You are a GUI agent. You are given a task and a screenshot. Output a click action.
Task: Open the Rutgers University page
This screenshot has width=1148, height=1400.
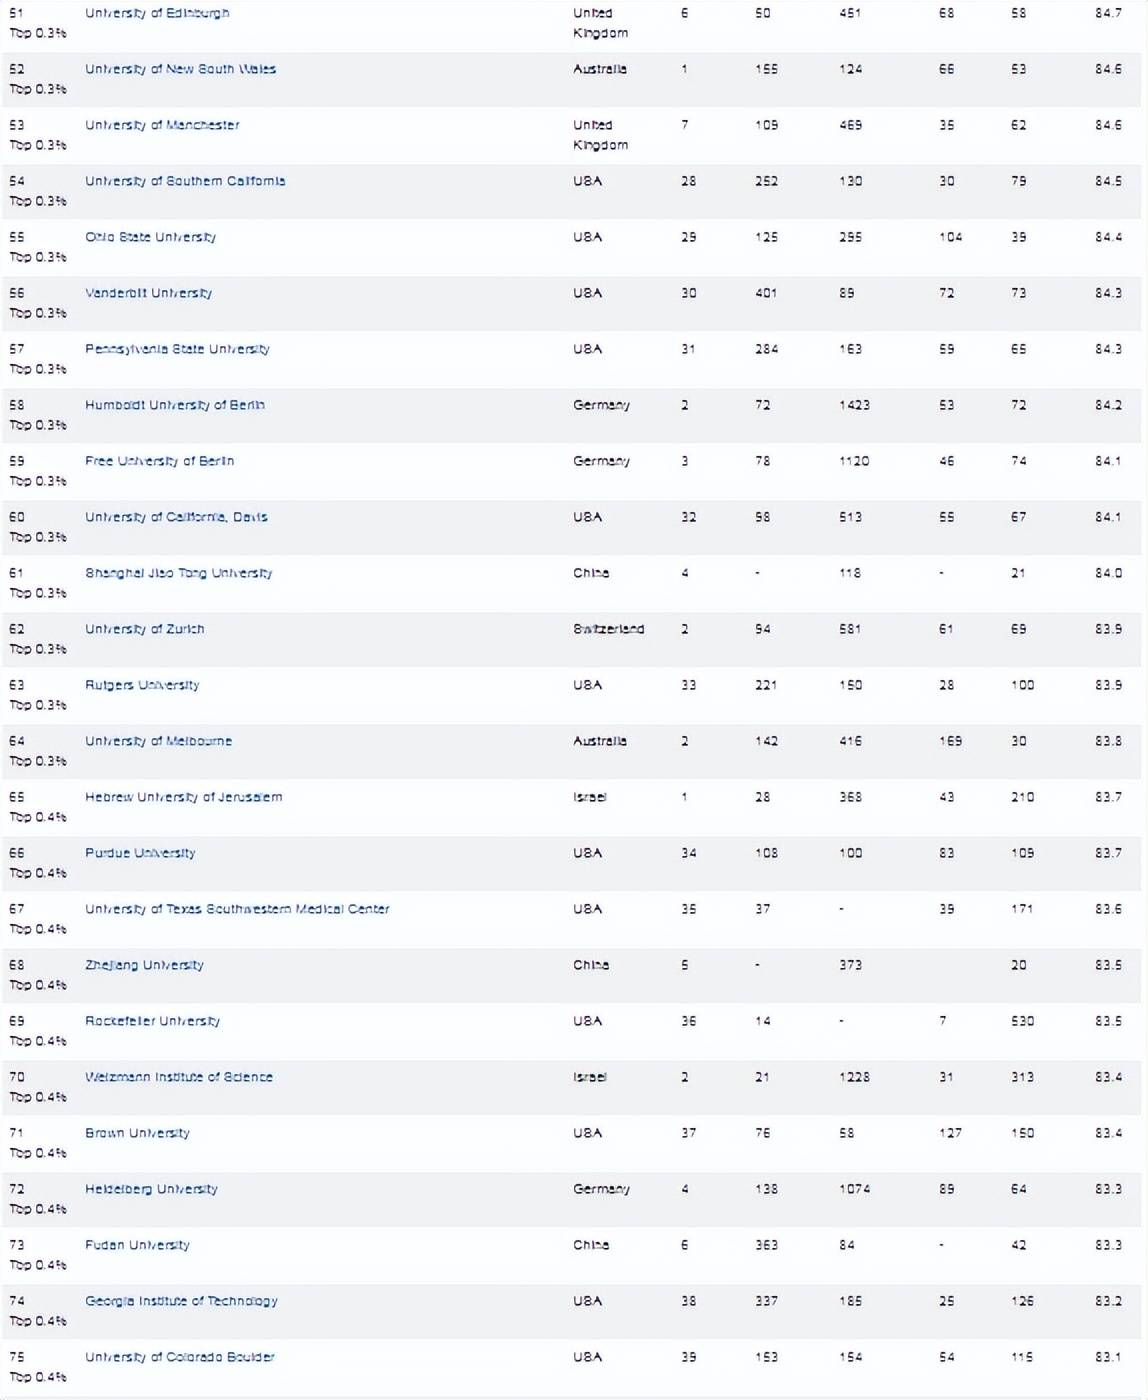pyautogui.click(x=142, y=685)
